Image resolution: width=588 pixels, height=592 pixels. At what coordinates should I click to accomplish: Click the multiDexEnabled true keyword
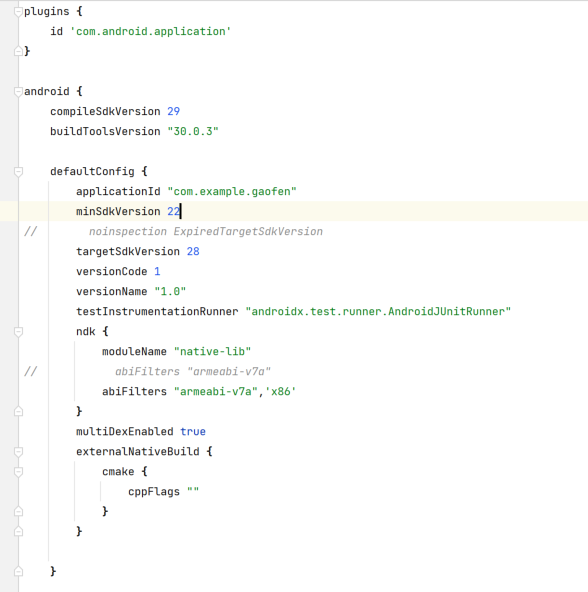coord(193,432)
